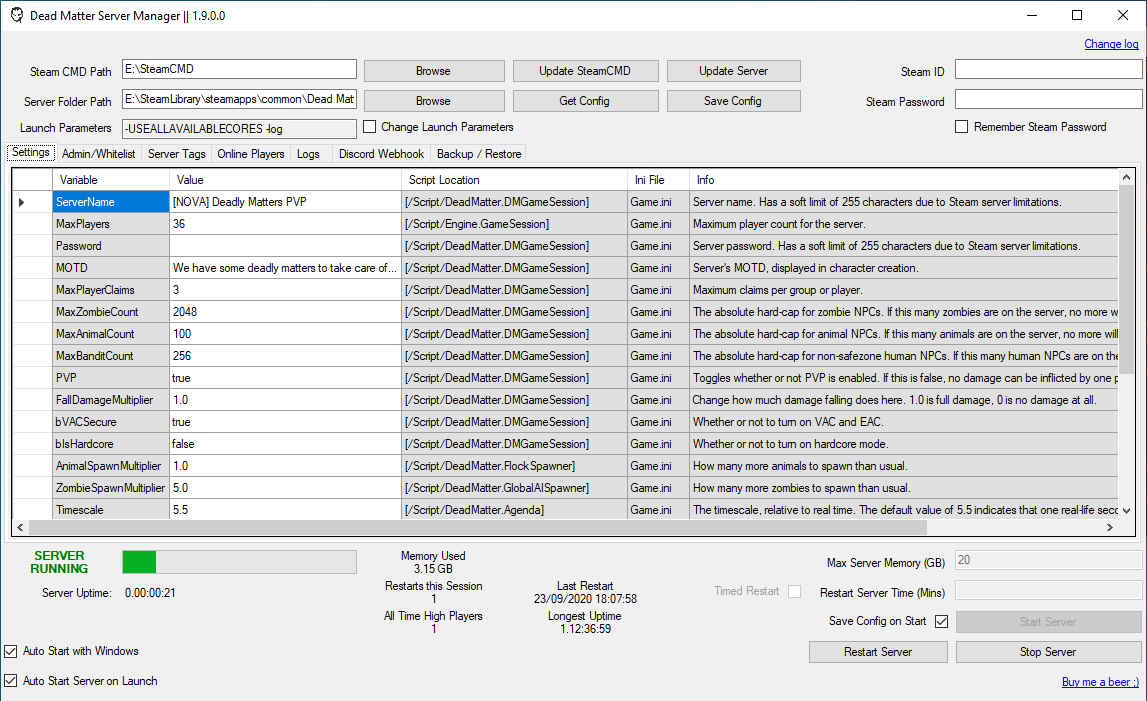Open the Online Players tab
1147x701 pixels.
250,153
